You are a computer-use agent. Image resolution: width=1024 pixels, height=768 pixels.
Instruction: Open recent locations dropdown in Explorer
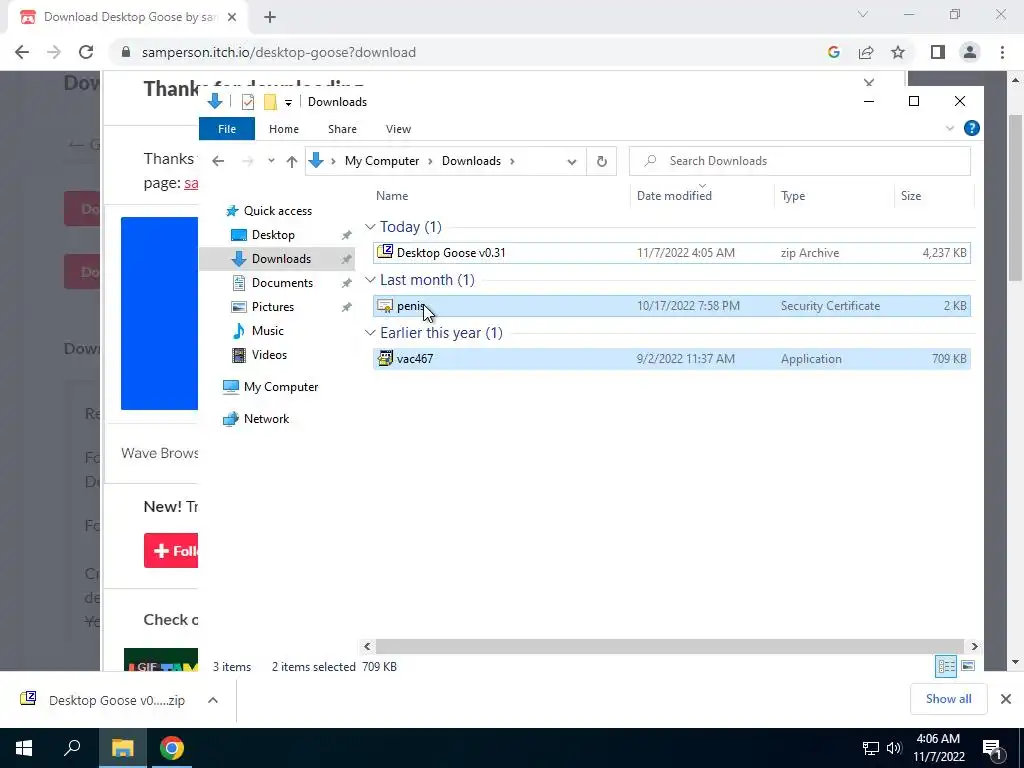[271, 161]
